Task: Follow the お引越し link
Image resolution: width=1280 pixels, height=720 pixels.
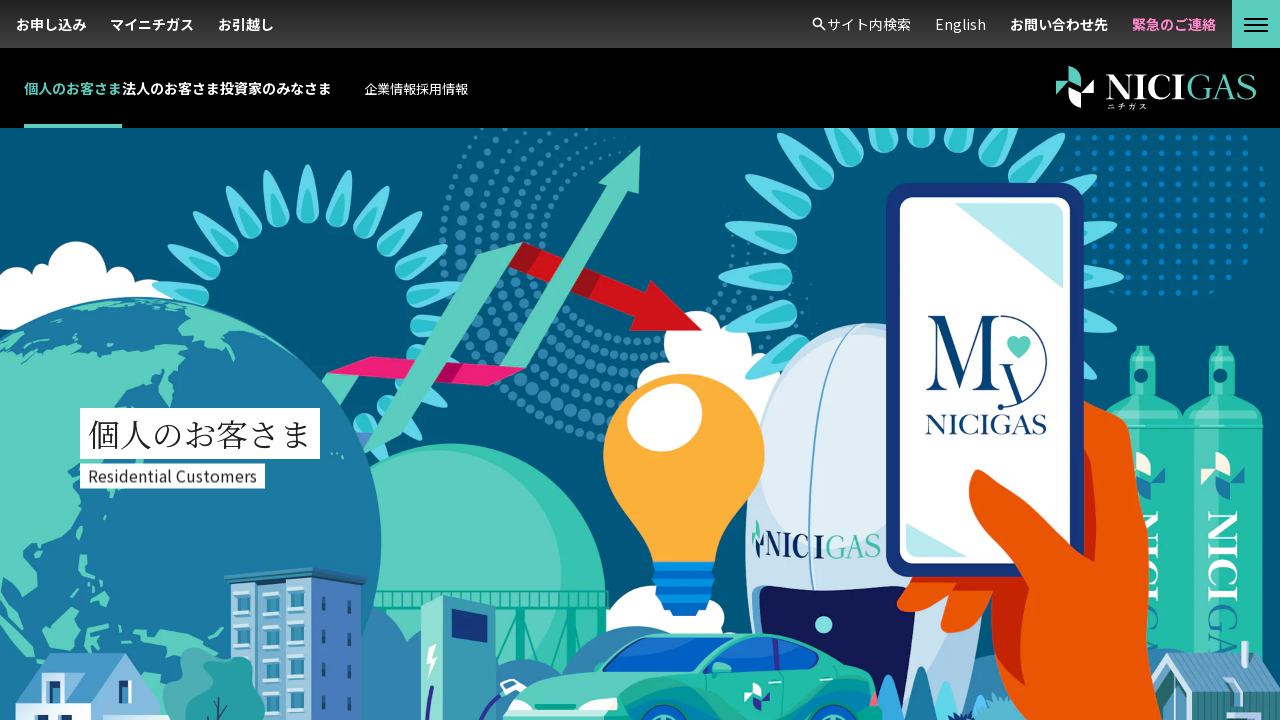Action: (246, 24)
